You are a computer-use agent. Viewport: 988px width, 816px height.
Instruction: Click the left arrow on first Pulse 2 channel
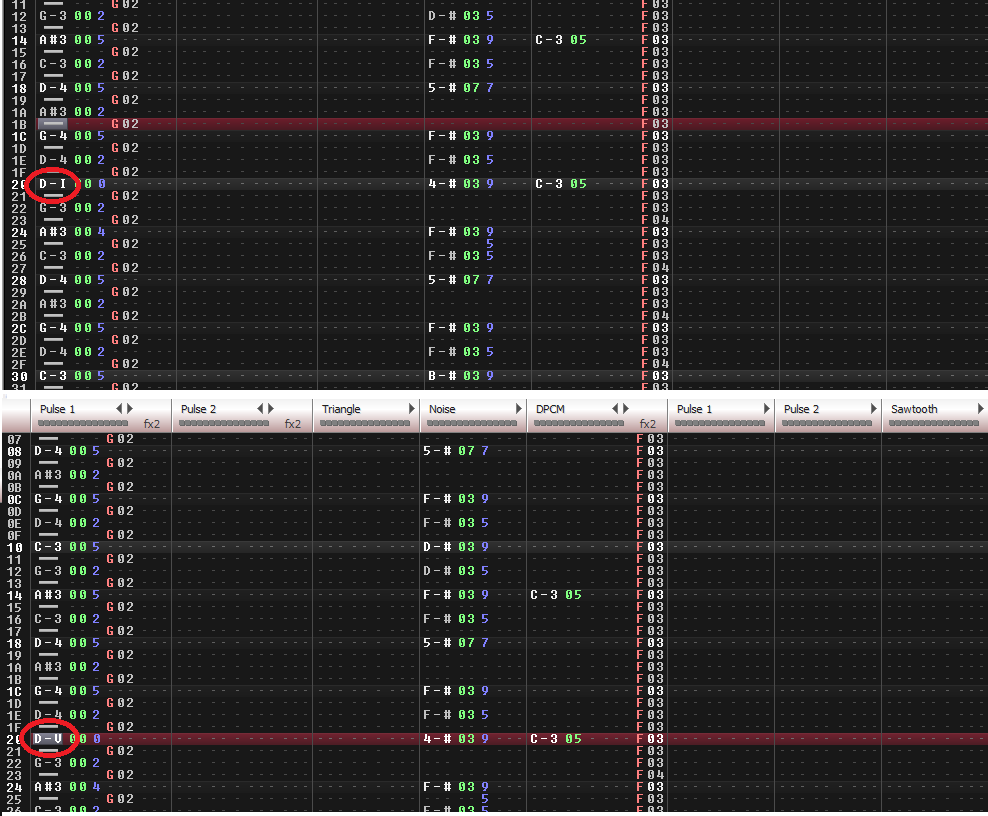click(261, 409)
